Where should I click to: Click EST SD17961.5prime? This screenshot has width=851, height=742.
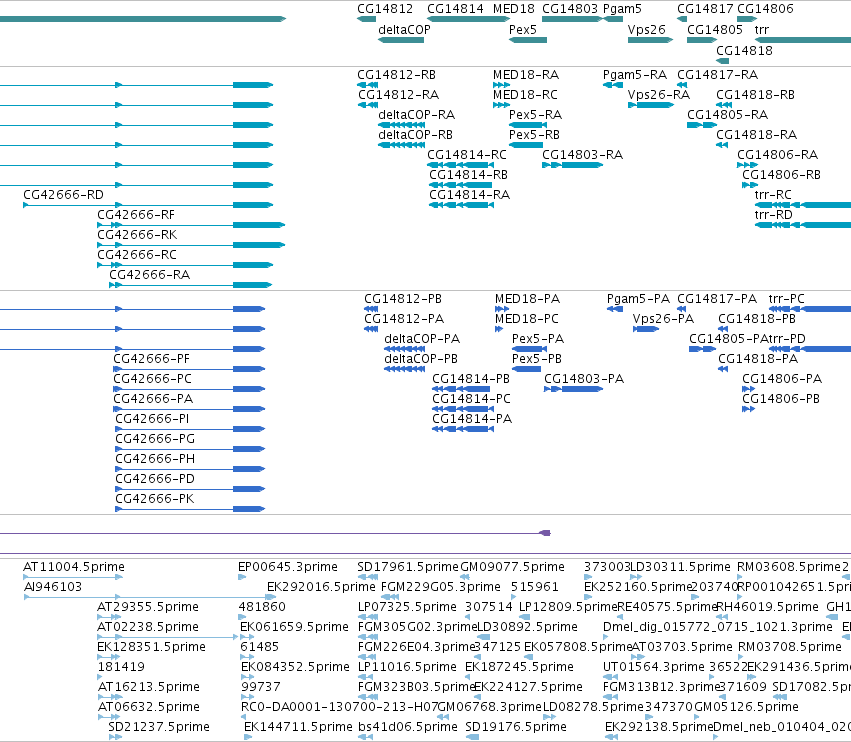408,567
